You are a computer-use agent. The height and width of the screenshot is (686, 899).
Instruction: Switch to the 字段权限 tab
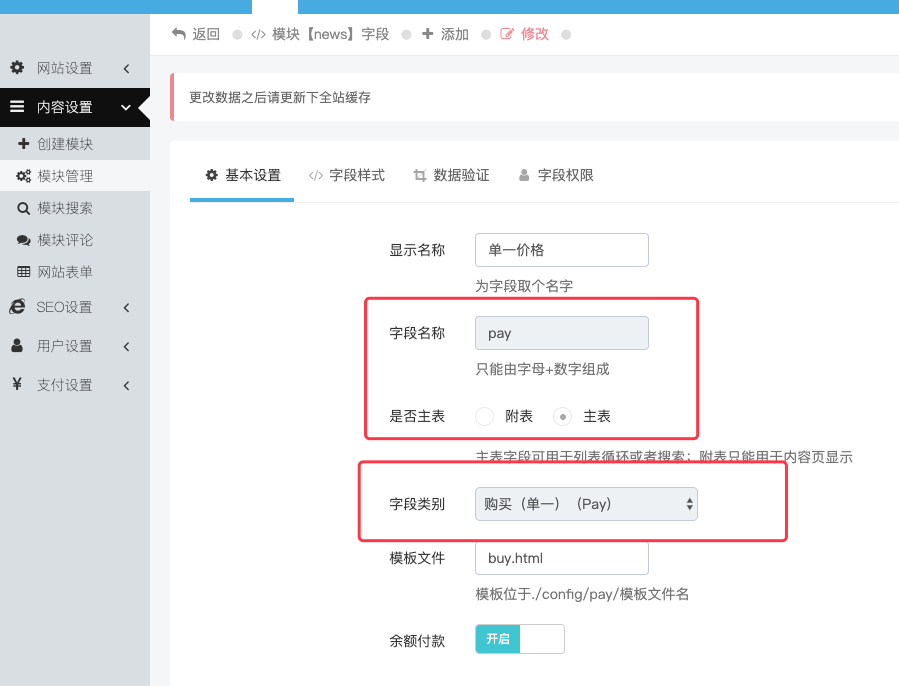tap(556, 176)
